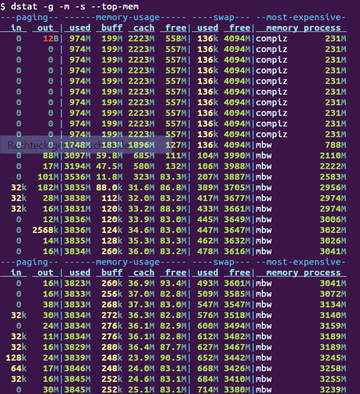Click the 128k paging in value

16,358
